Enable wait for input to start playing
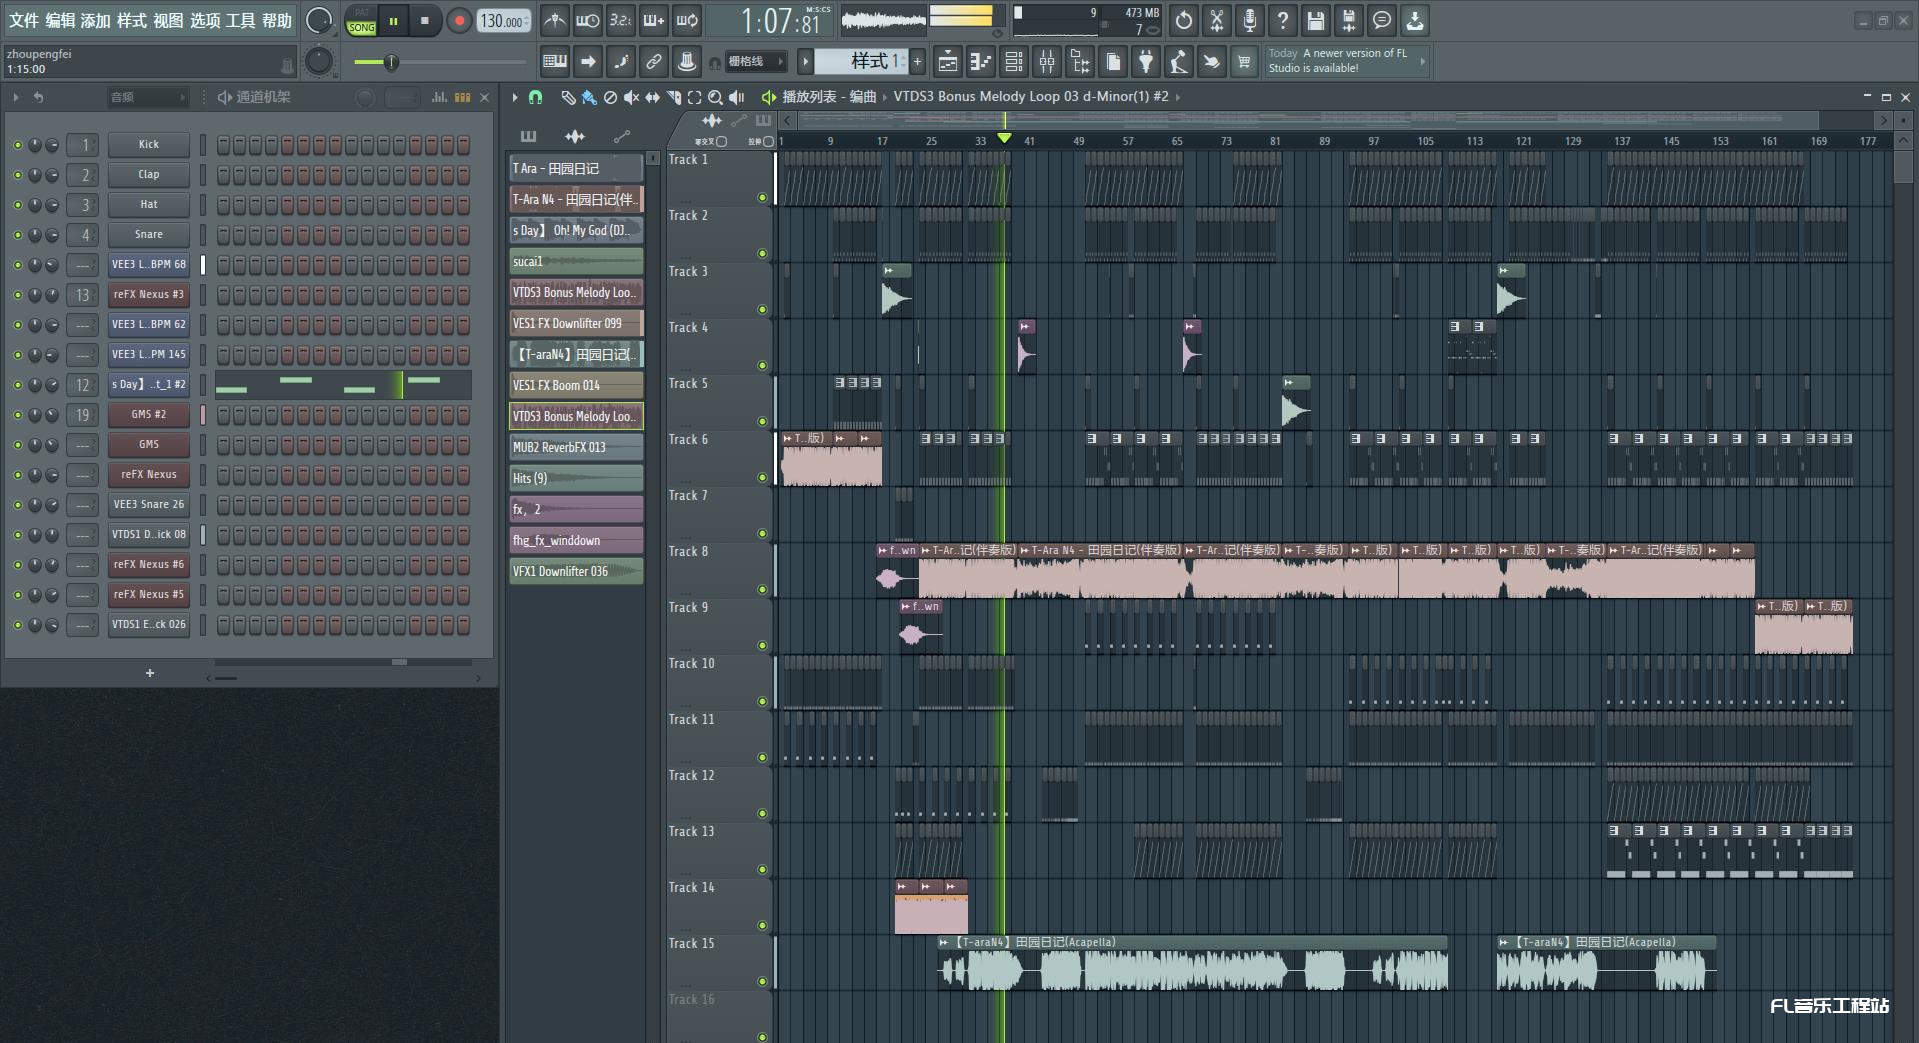Viewport: 1919px width, 1043px height. click(588, 20)
